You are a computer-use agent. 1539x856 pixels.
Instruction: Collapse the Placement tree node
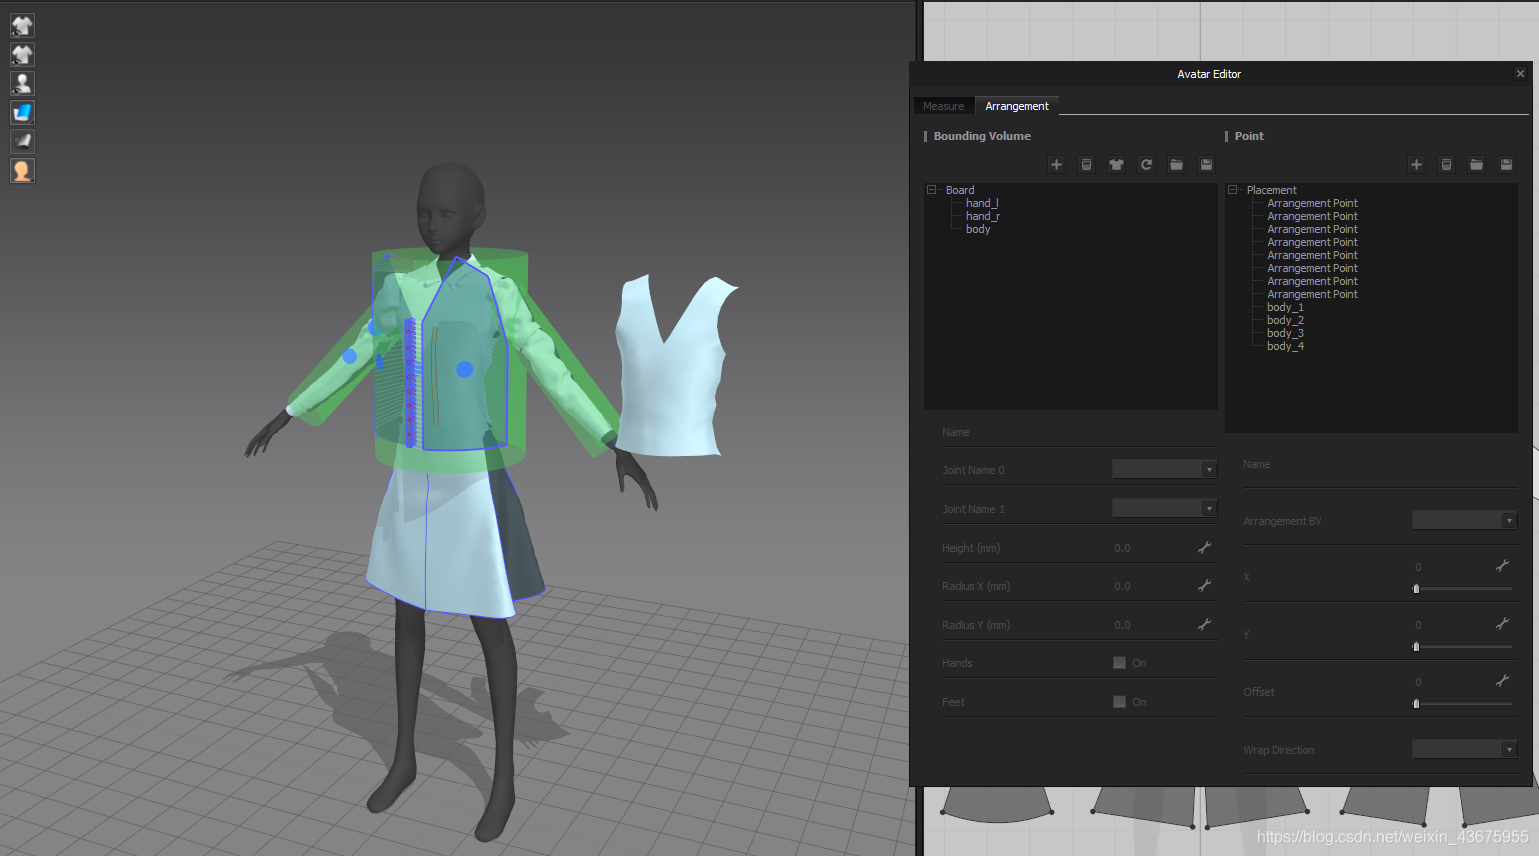pyautogui.click(x=1233, y=189)
